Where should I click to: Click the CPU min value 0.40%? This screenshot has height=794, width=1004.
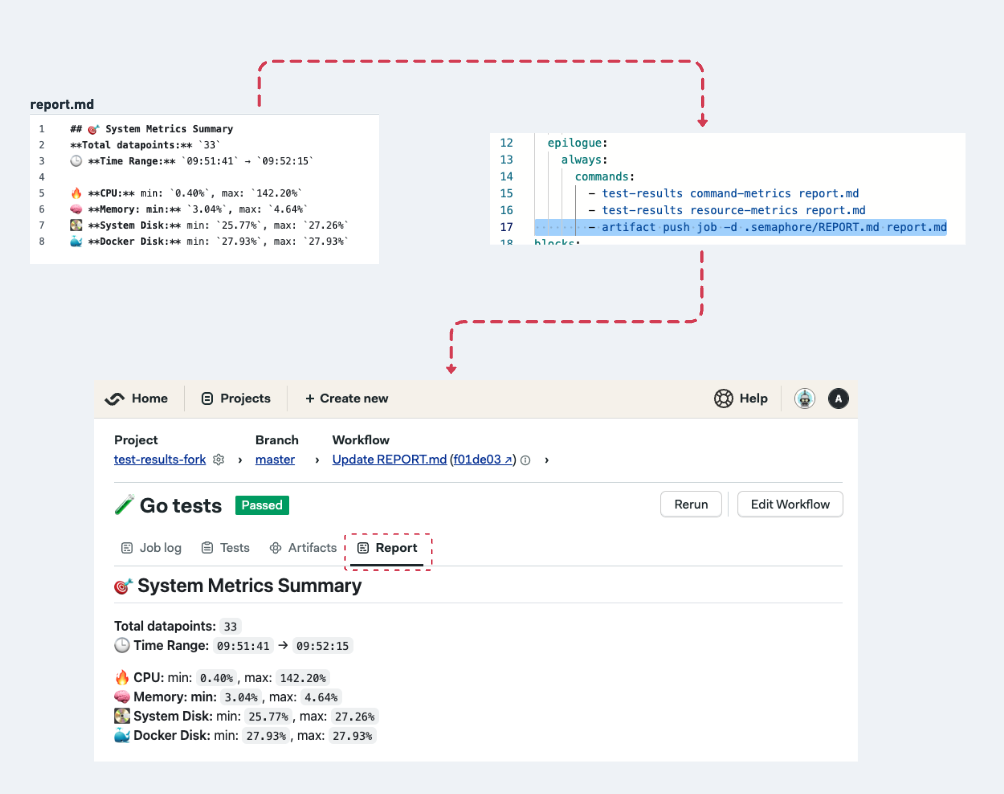(x=216, y=677)
